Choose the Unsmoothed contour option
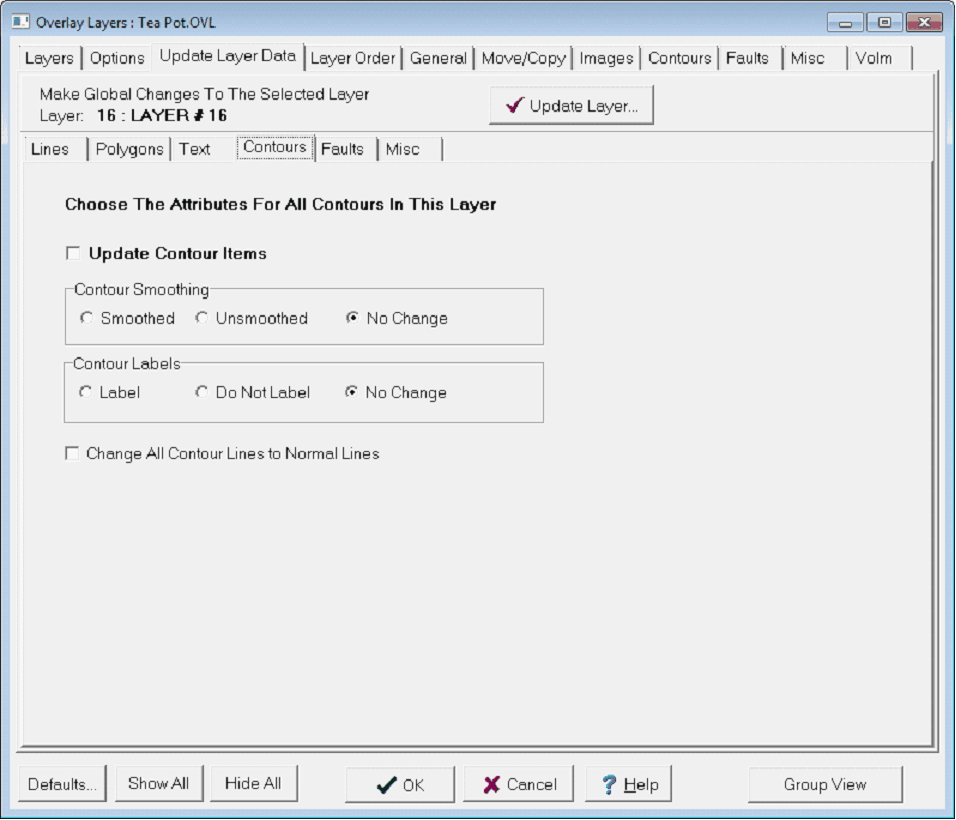Screen dimensions: 956x820 click(x=202, y=319)
